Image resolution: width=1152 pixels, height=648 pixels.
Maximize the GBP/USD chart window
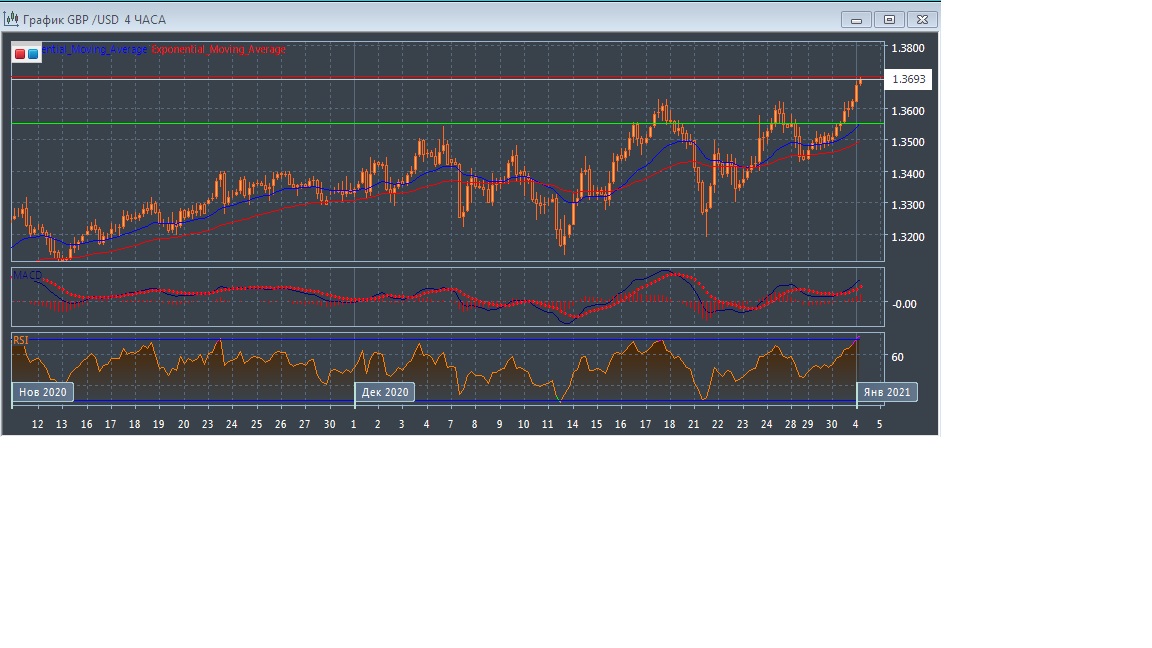(x=889, y=19)
